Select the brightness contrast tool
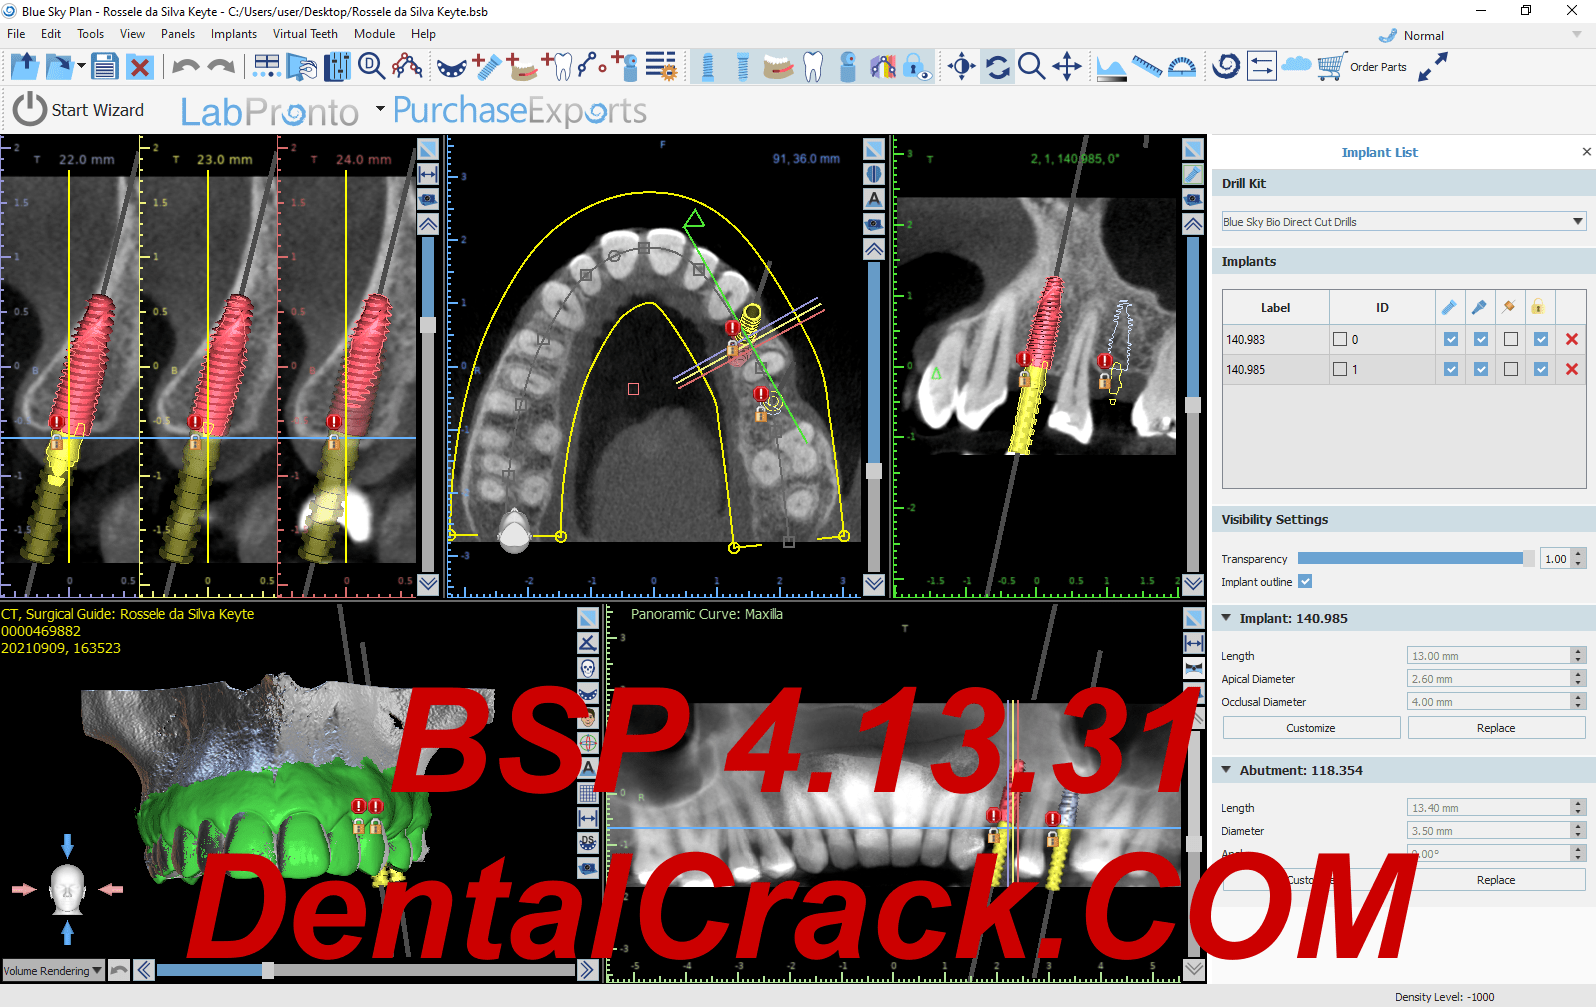 click(x=962, y=67)
